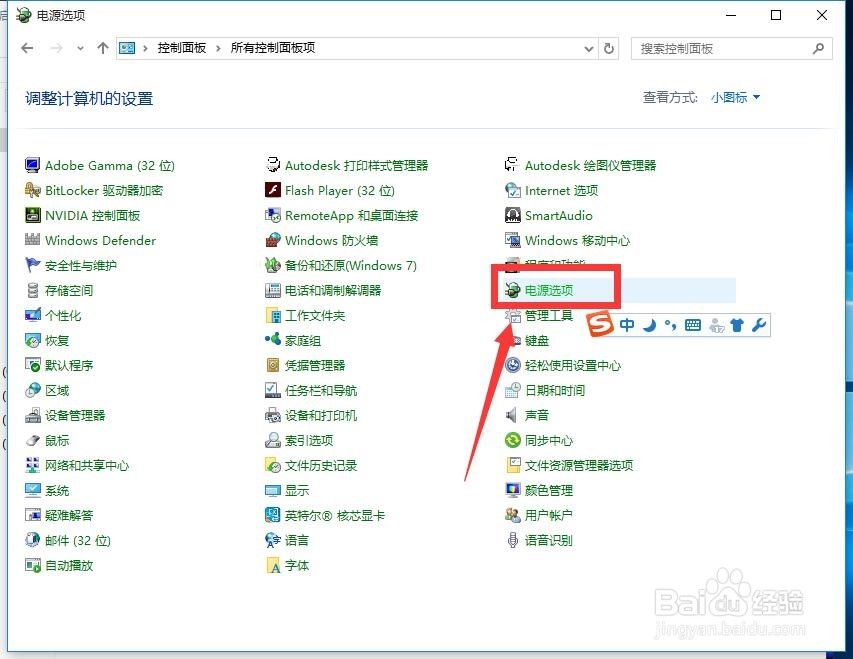
Task: Click the 颜色管理 icon
Action: point(512,490)
